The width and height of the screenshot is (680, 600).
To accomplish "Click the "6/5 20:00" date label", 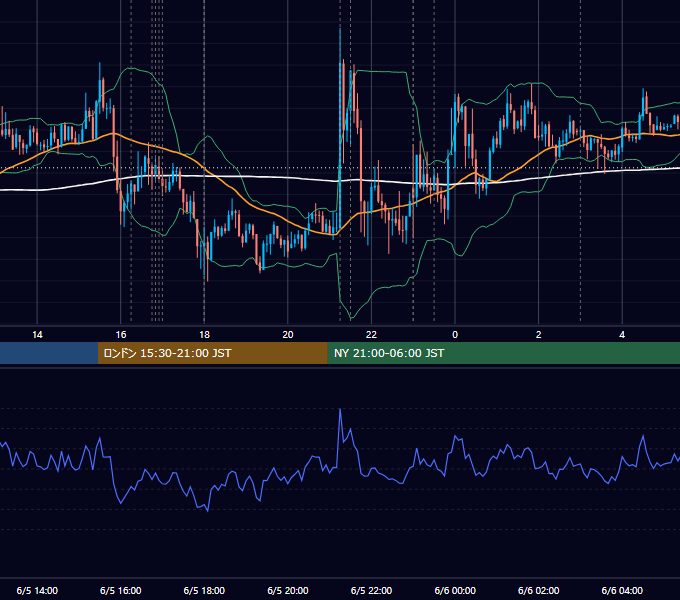I will point(288,590).
